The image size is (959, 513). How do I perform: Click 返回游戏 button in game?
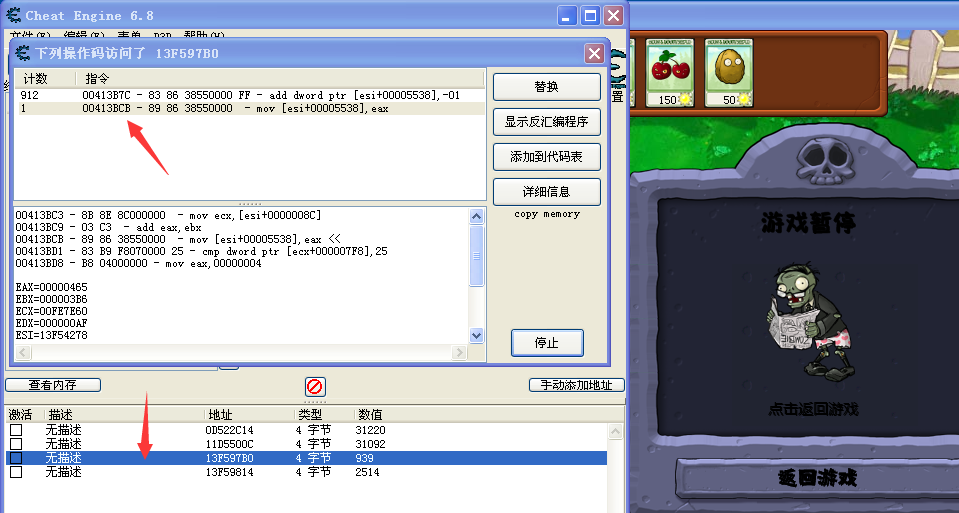817,478
